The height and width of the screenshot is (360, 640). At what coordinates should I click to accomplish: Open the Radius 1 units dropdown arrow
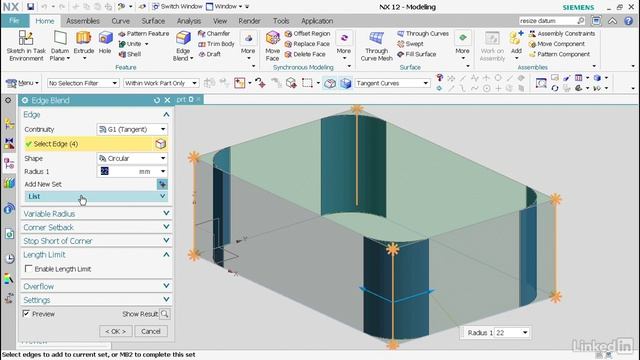point(163,171)
